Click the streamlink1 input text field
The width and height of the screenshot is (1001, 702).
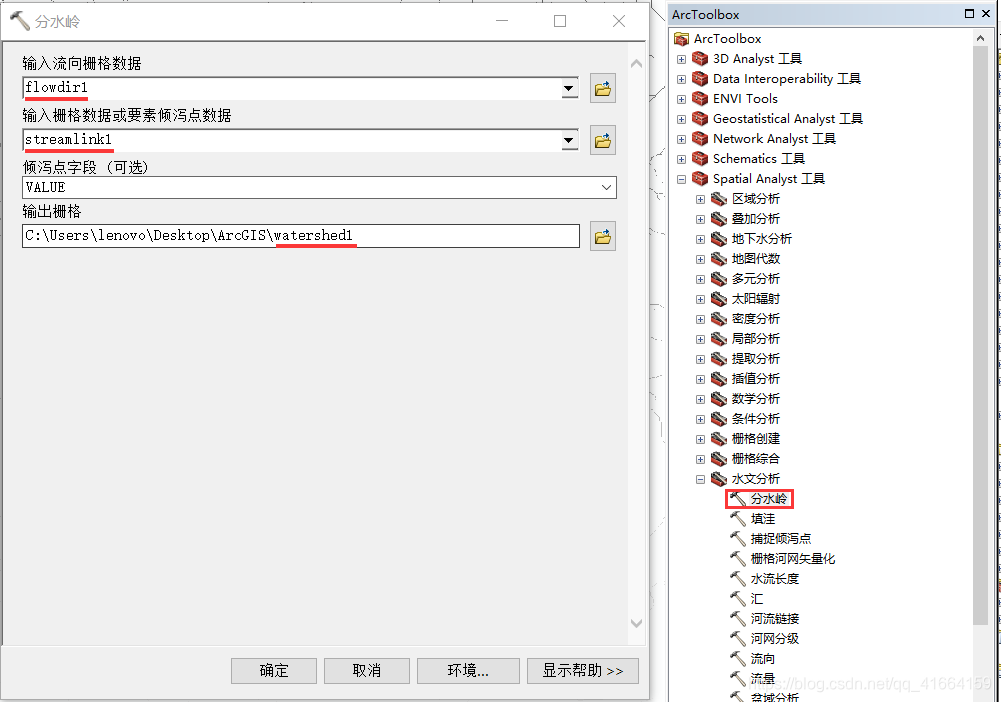pyautogui.click(x=292, y=140)
